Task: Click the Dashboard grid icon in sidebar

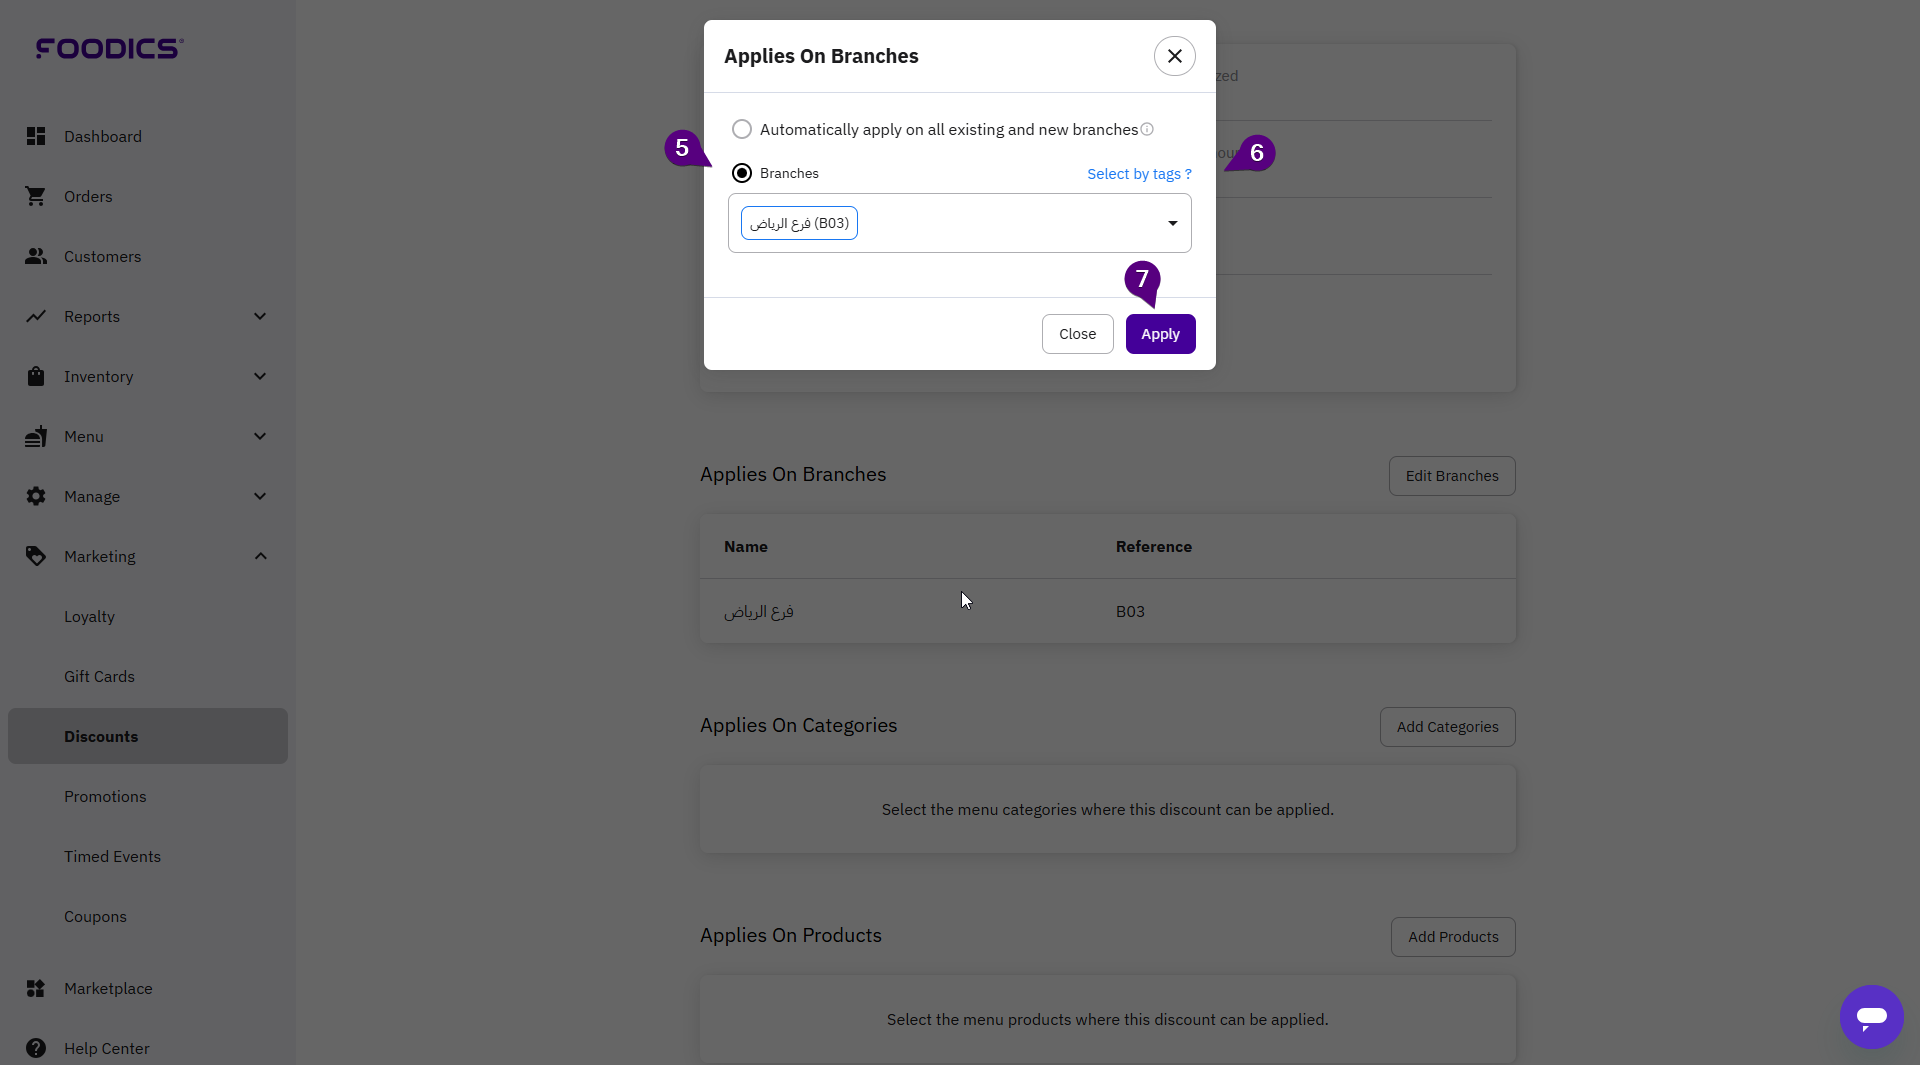Action: (x=36, y=136)
